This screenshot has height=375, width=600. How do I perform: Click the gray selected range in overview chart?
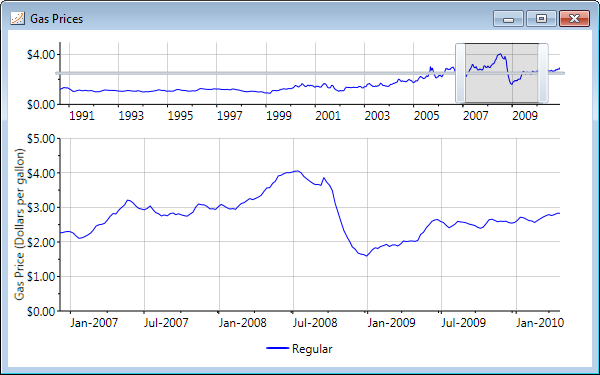coord(502,73)
